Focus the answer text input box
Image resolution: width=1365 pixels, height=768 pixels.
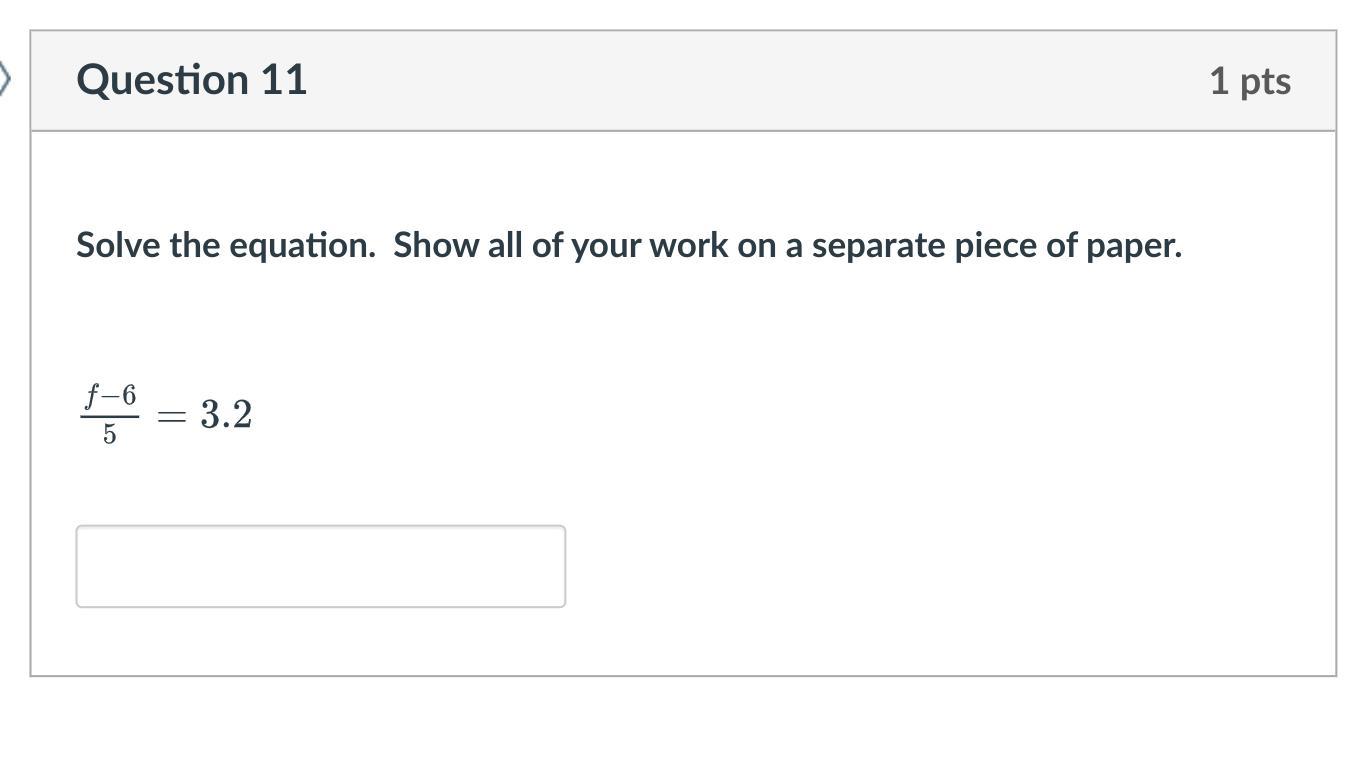pyautogui.click(x=320, y=566)
